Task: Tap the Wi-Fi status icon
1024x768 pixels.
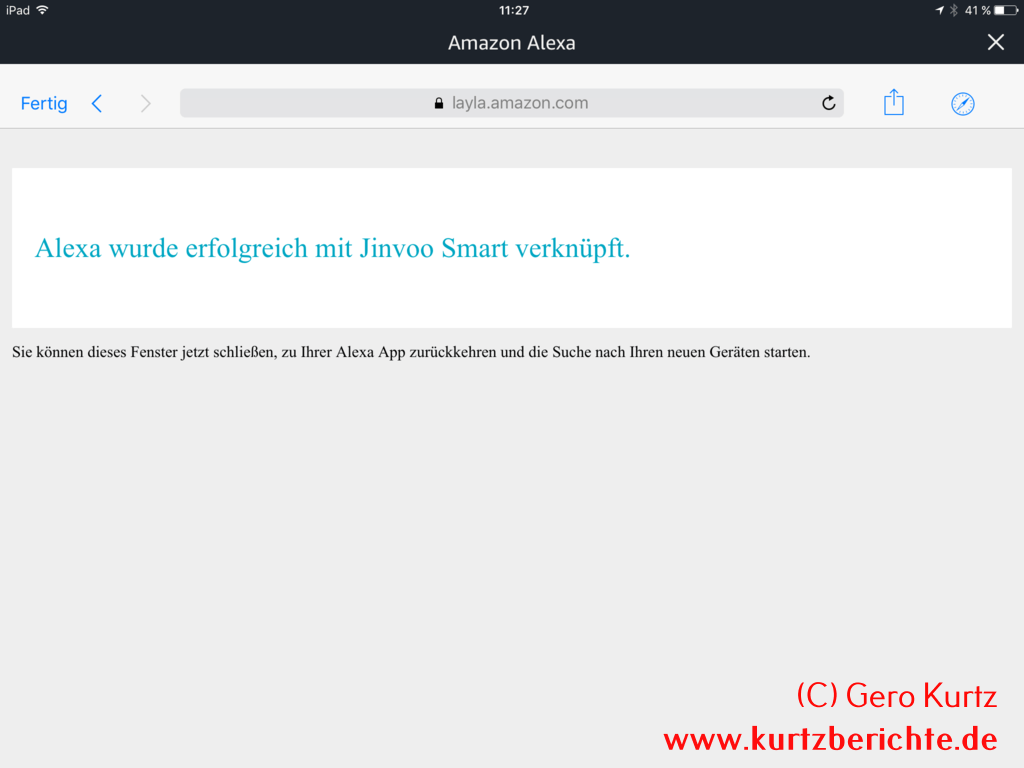Action: (x=42, y=10)
